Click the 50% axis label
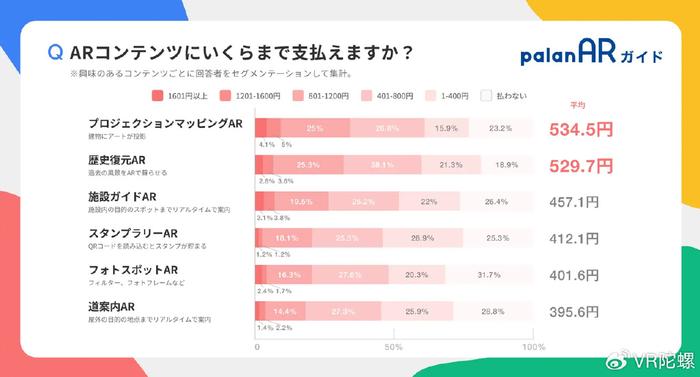The width and height of the screenshot is (700, 377). click(393, 347)
